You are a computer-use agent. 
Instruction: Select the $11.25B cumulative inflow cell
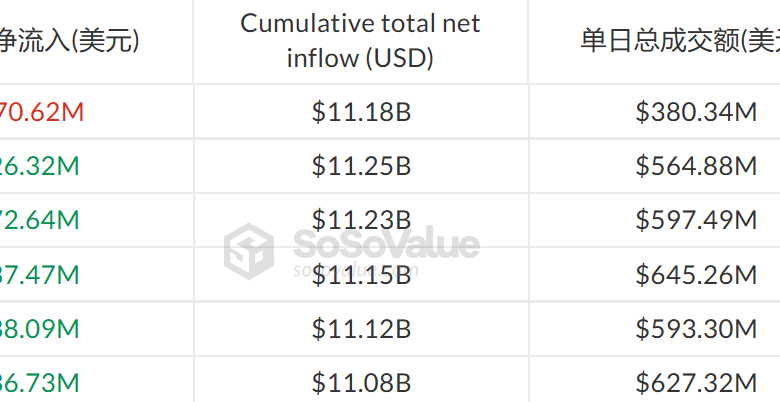coord(361,165)
